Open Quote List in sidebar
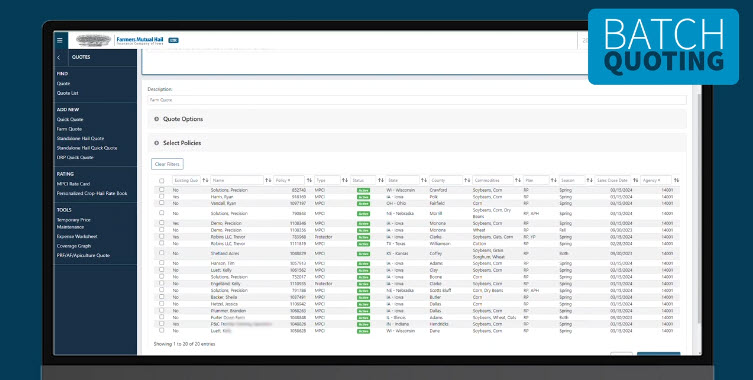This screenshot has height=380, width=753. [x=68, y=93]
